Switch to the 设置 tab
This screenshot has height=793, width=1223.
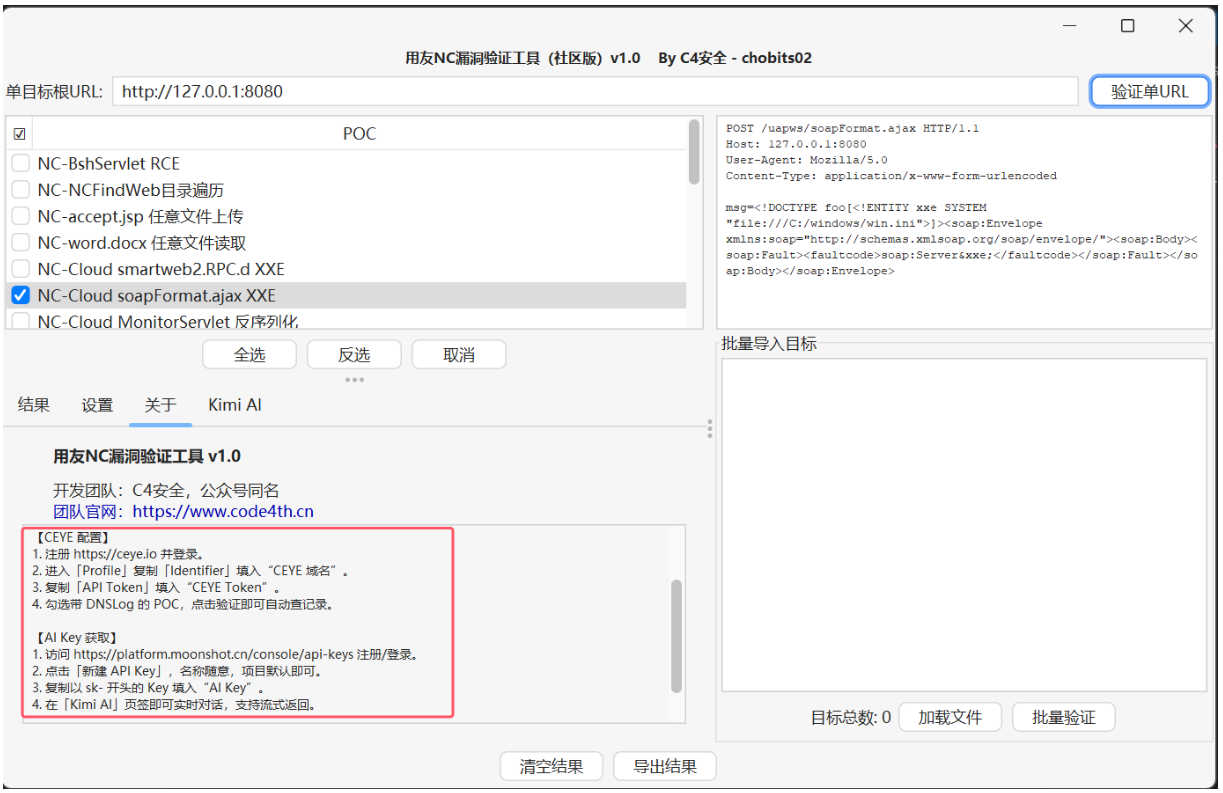click(97, 405)
